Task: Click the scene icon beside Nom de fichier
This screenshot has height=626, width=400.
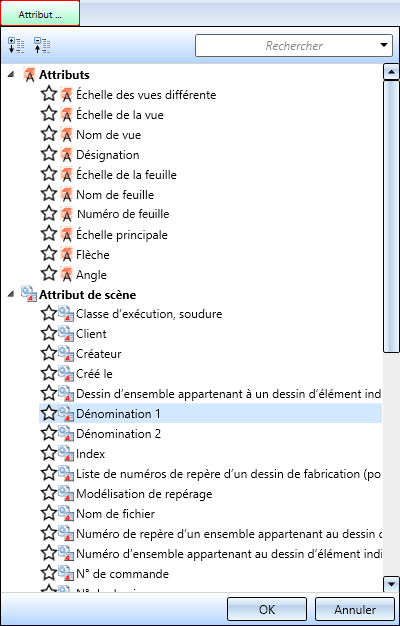Action: point(67,513)
